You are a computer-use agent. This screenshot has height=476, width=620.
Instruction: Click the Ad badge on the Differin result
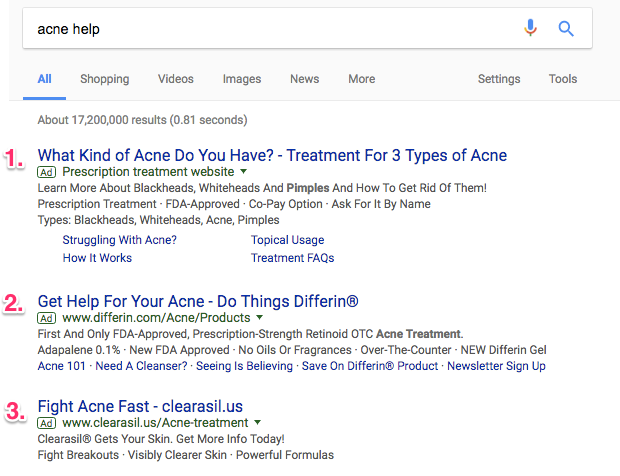(x=46, y=318)
